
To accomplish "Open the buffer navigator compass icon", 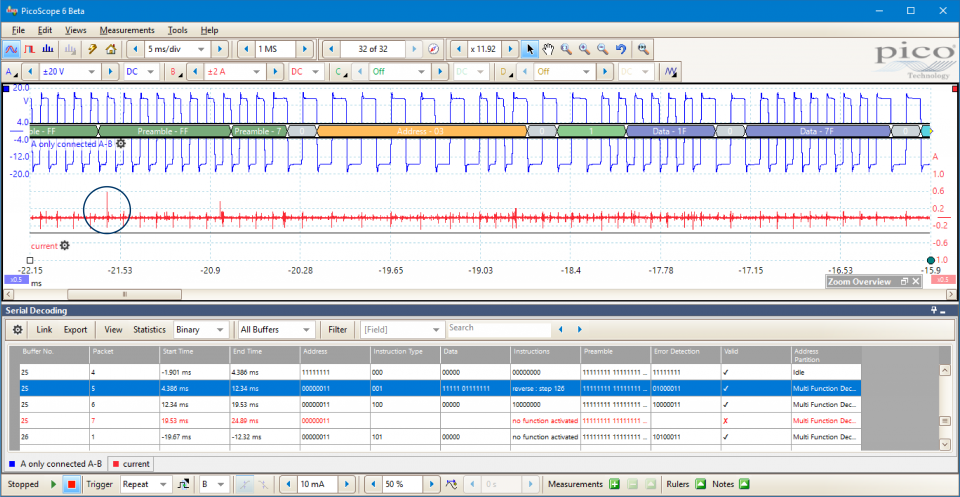I will pos(434,49).
